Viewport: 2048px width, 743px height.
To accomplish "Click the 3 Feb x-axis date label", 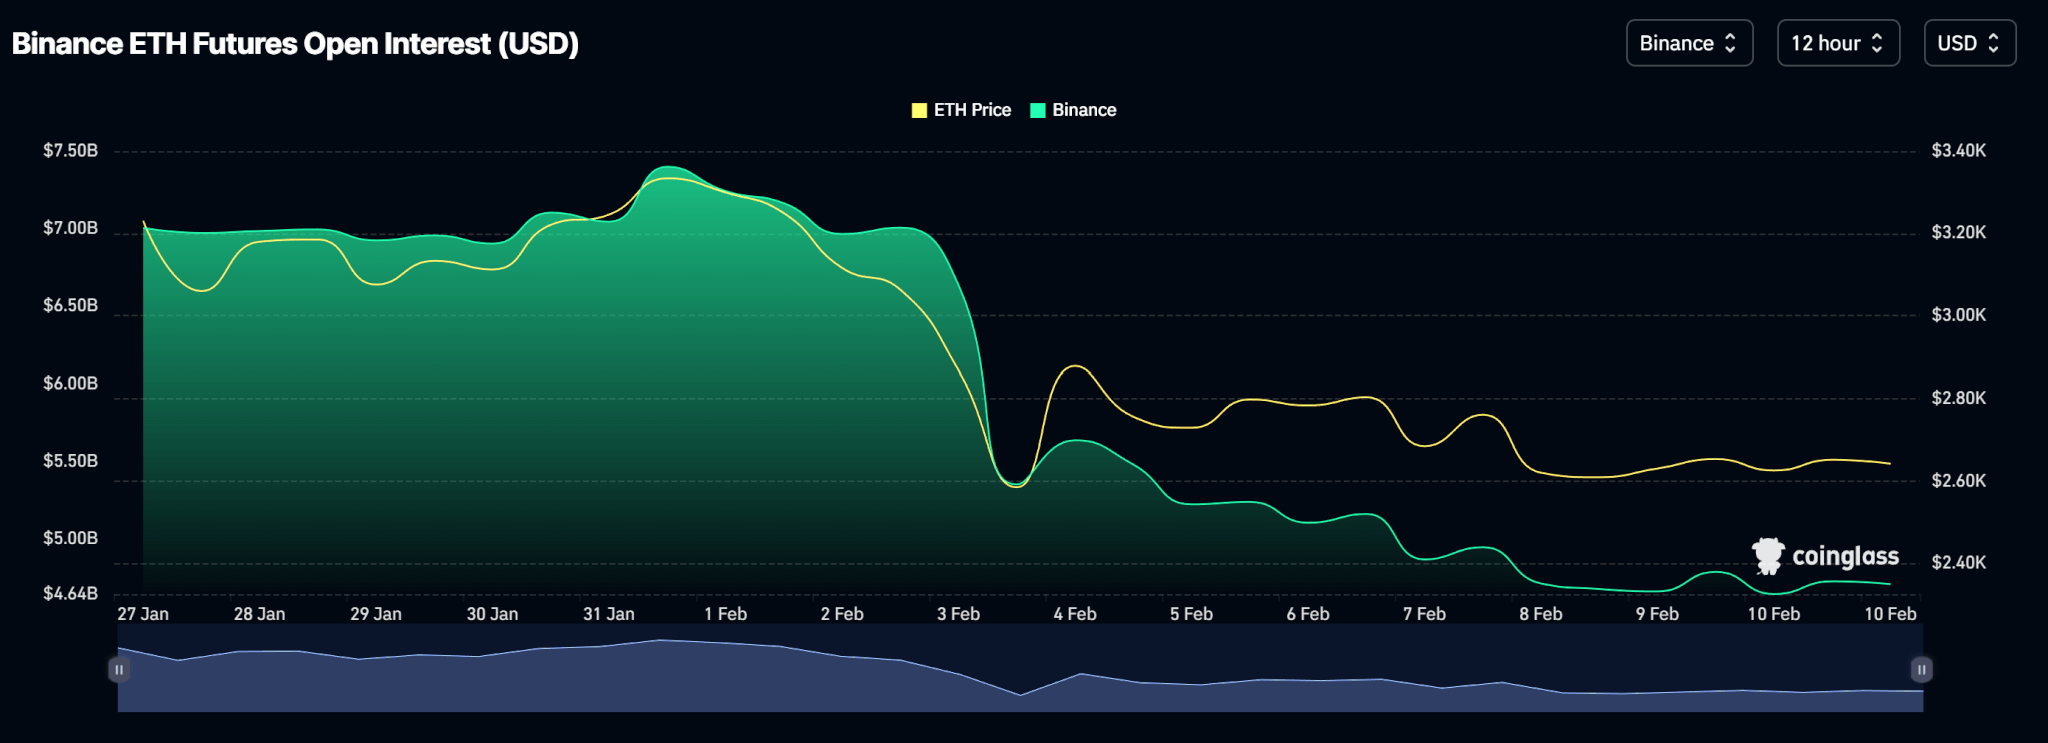I will coord(958,614).
